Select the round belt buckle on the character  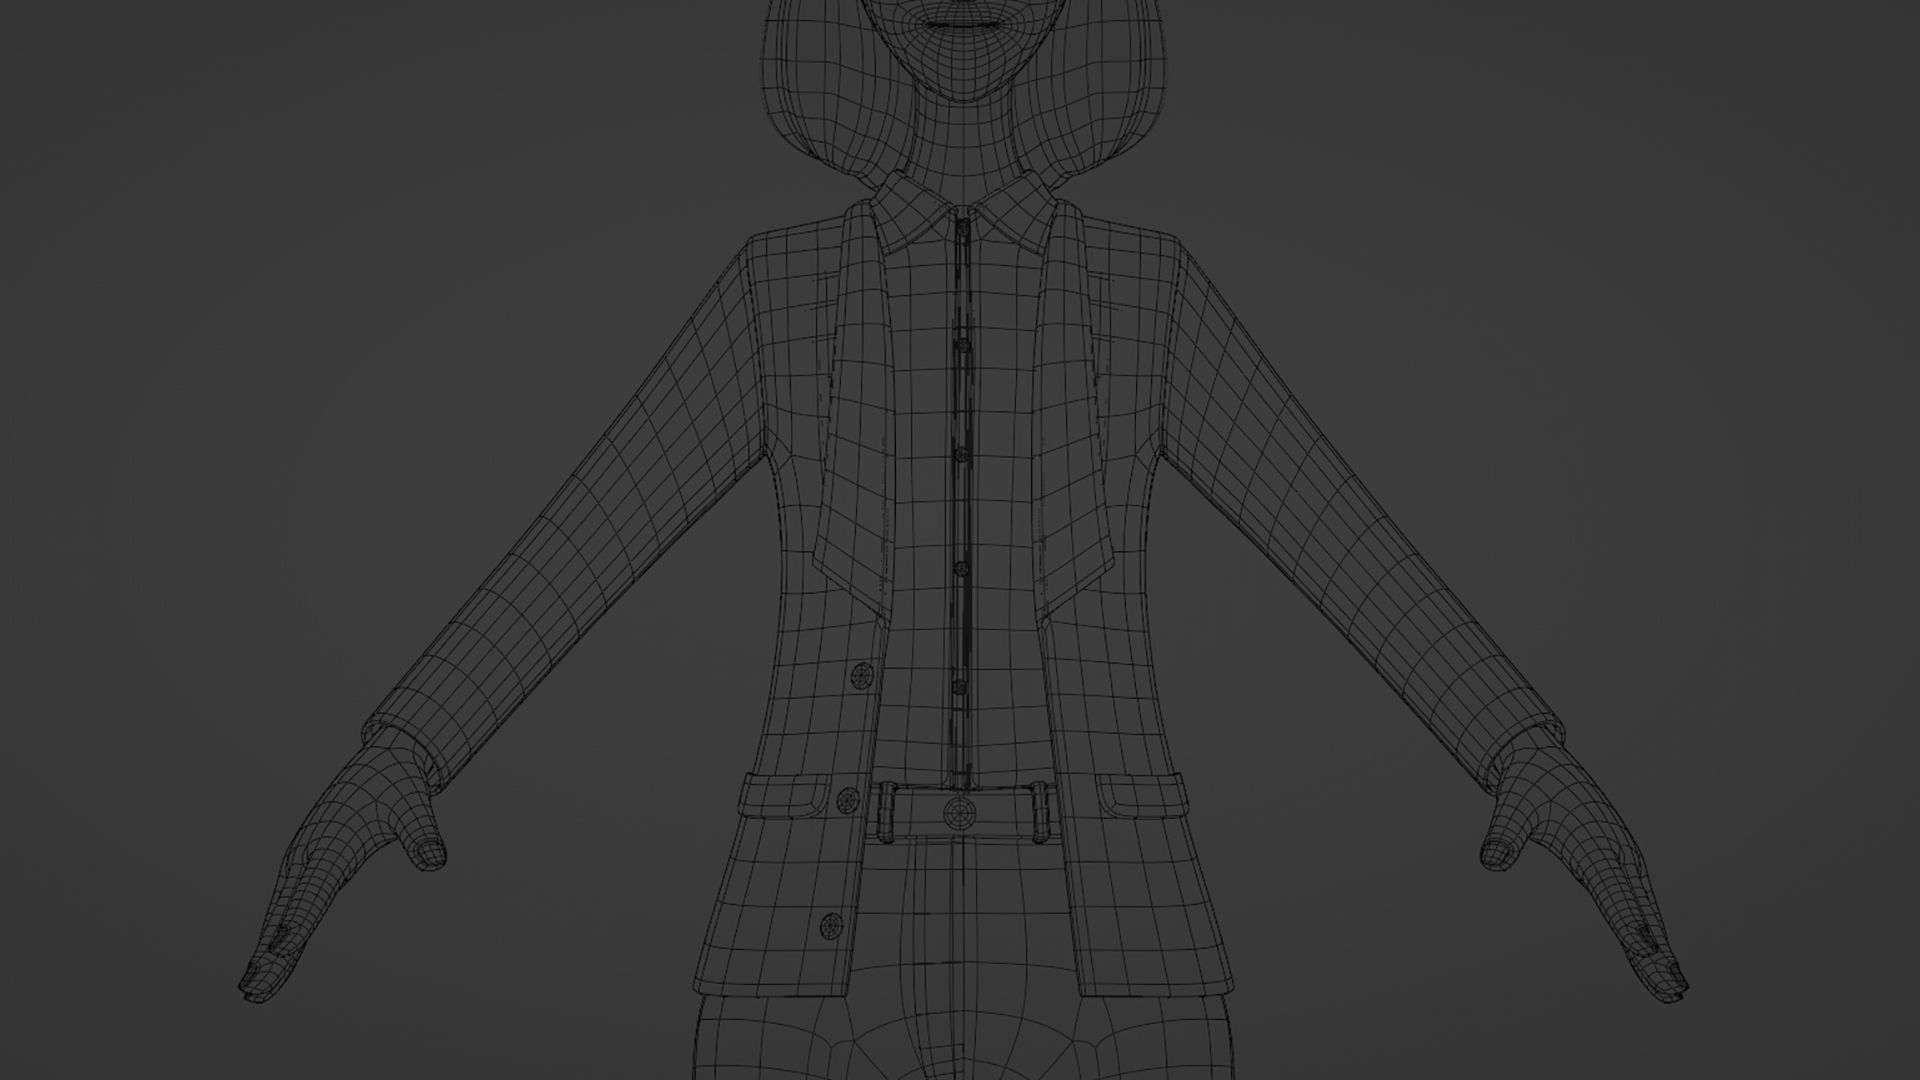[x=958, y=813]
